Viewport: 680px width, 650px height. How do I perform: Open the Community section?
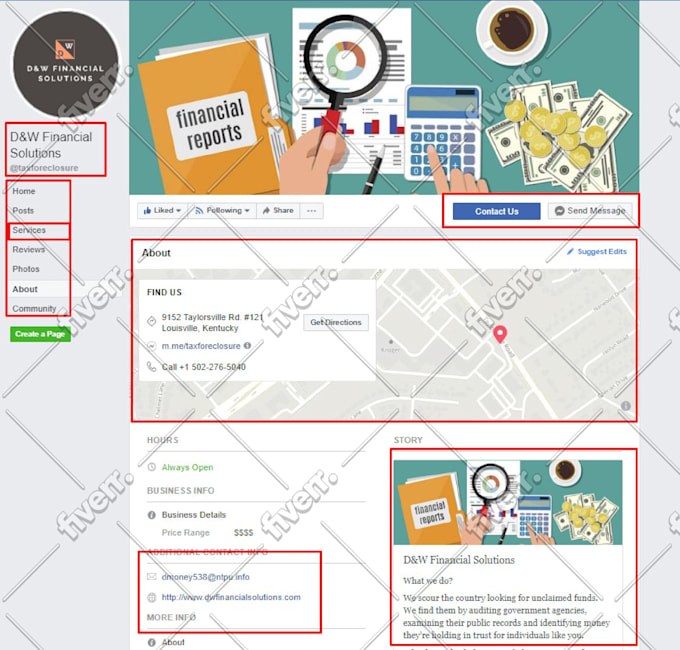(34, 309)
